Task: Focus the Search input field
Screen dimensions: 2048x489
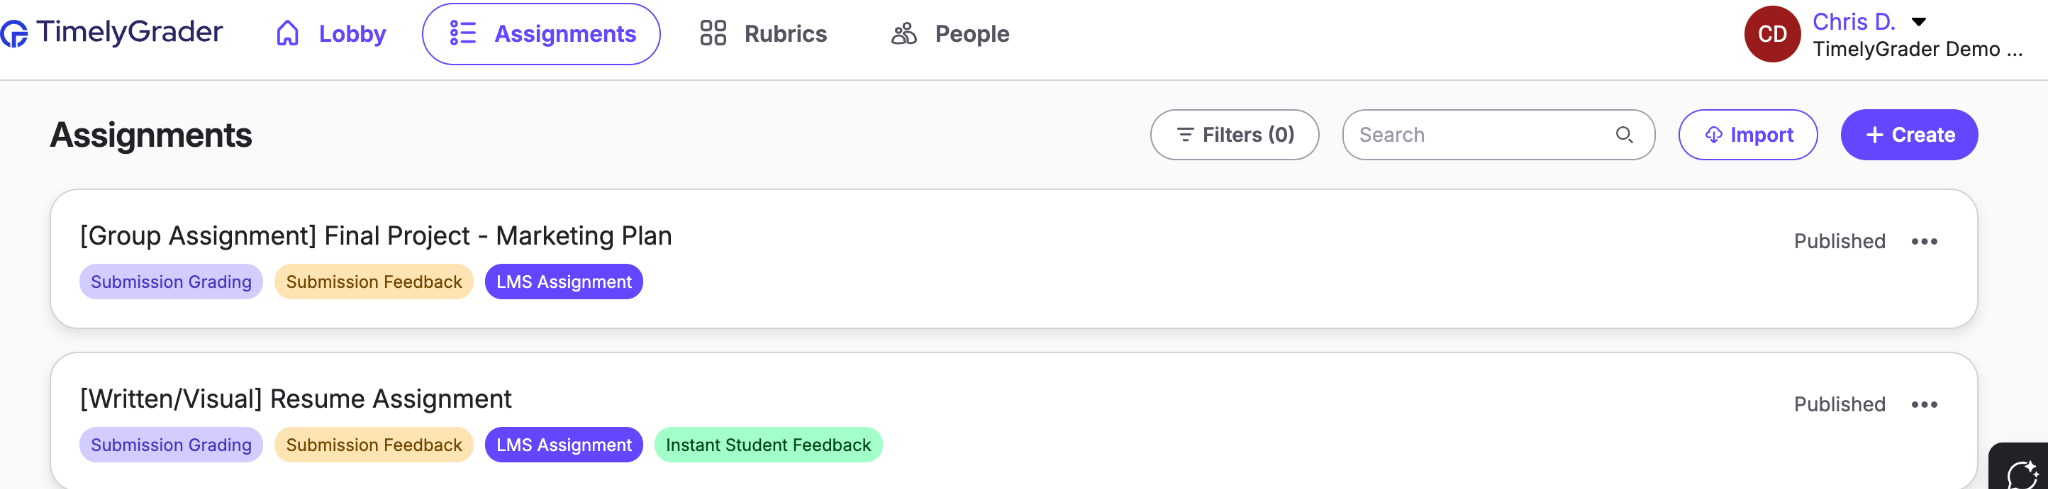Action: tap(1498, 135)
